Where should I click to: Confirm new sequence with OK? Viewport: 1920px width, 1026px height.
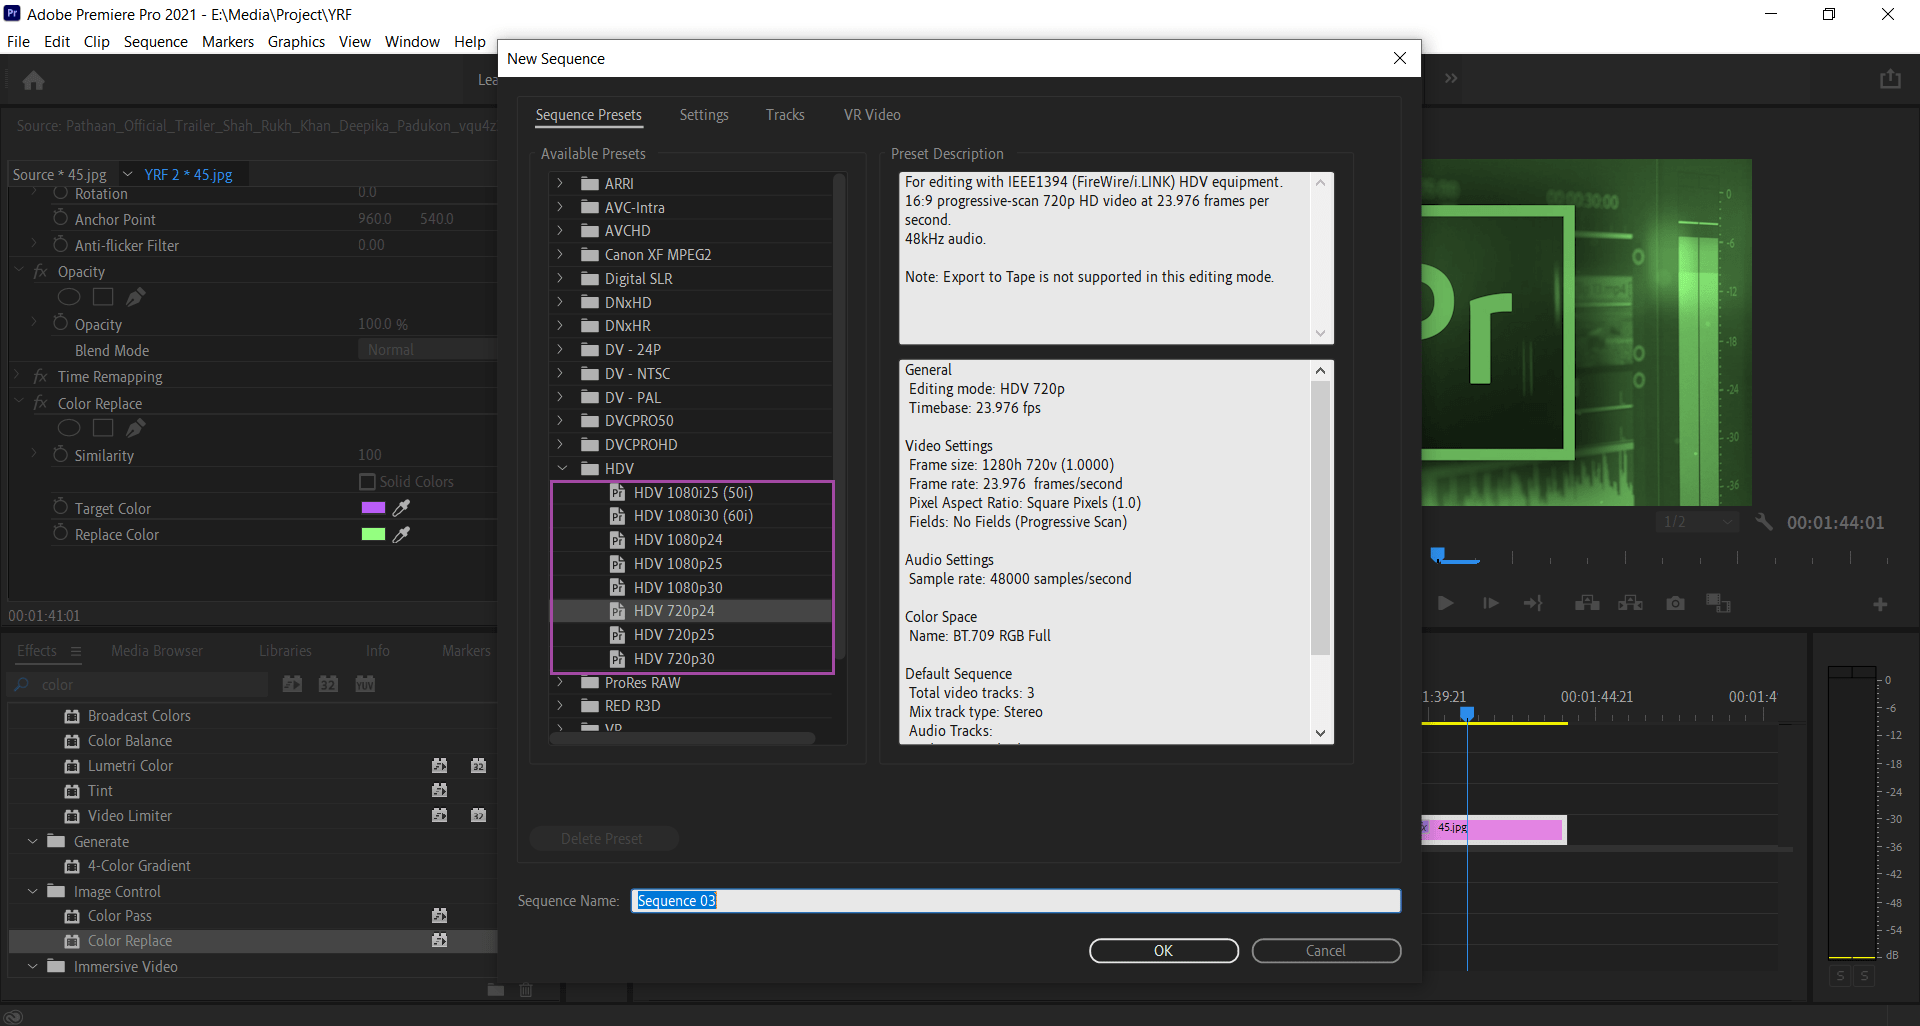tap(1164, 951)
